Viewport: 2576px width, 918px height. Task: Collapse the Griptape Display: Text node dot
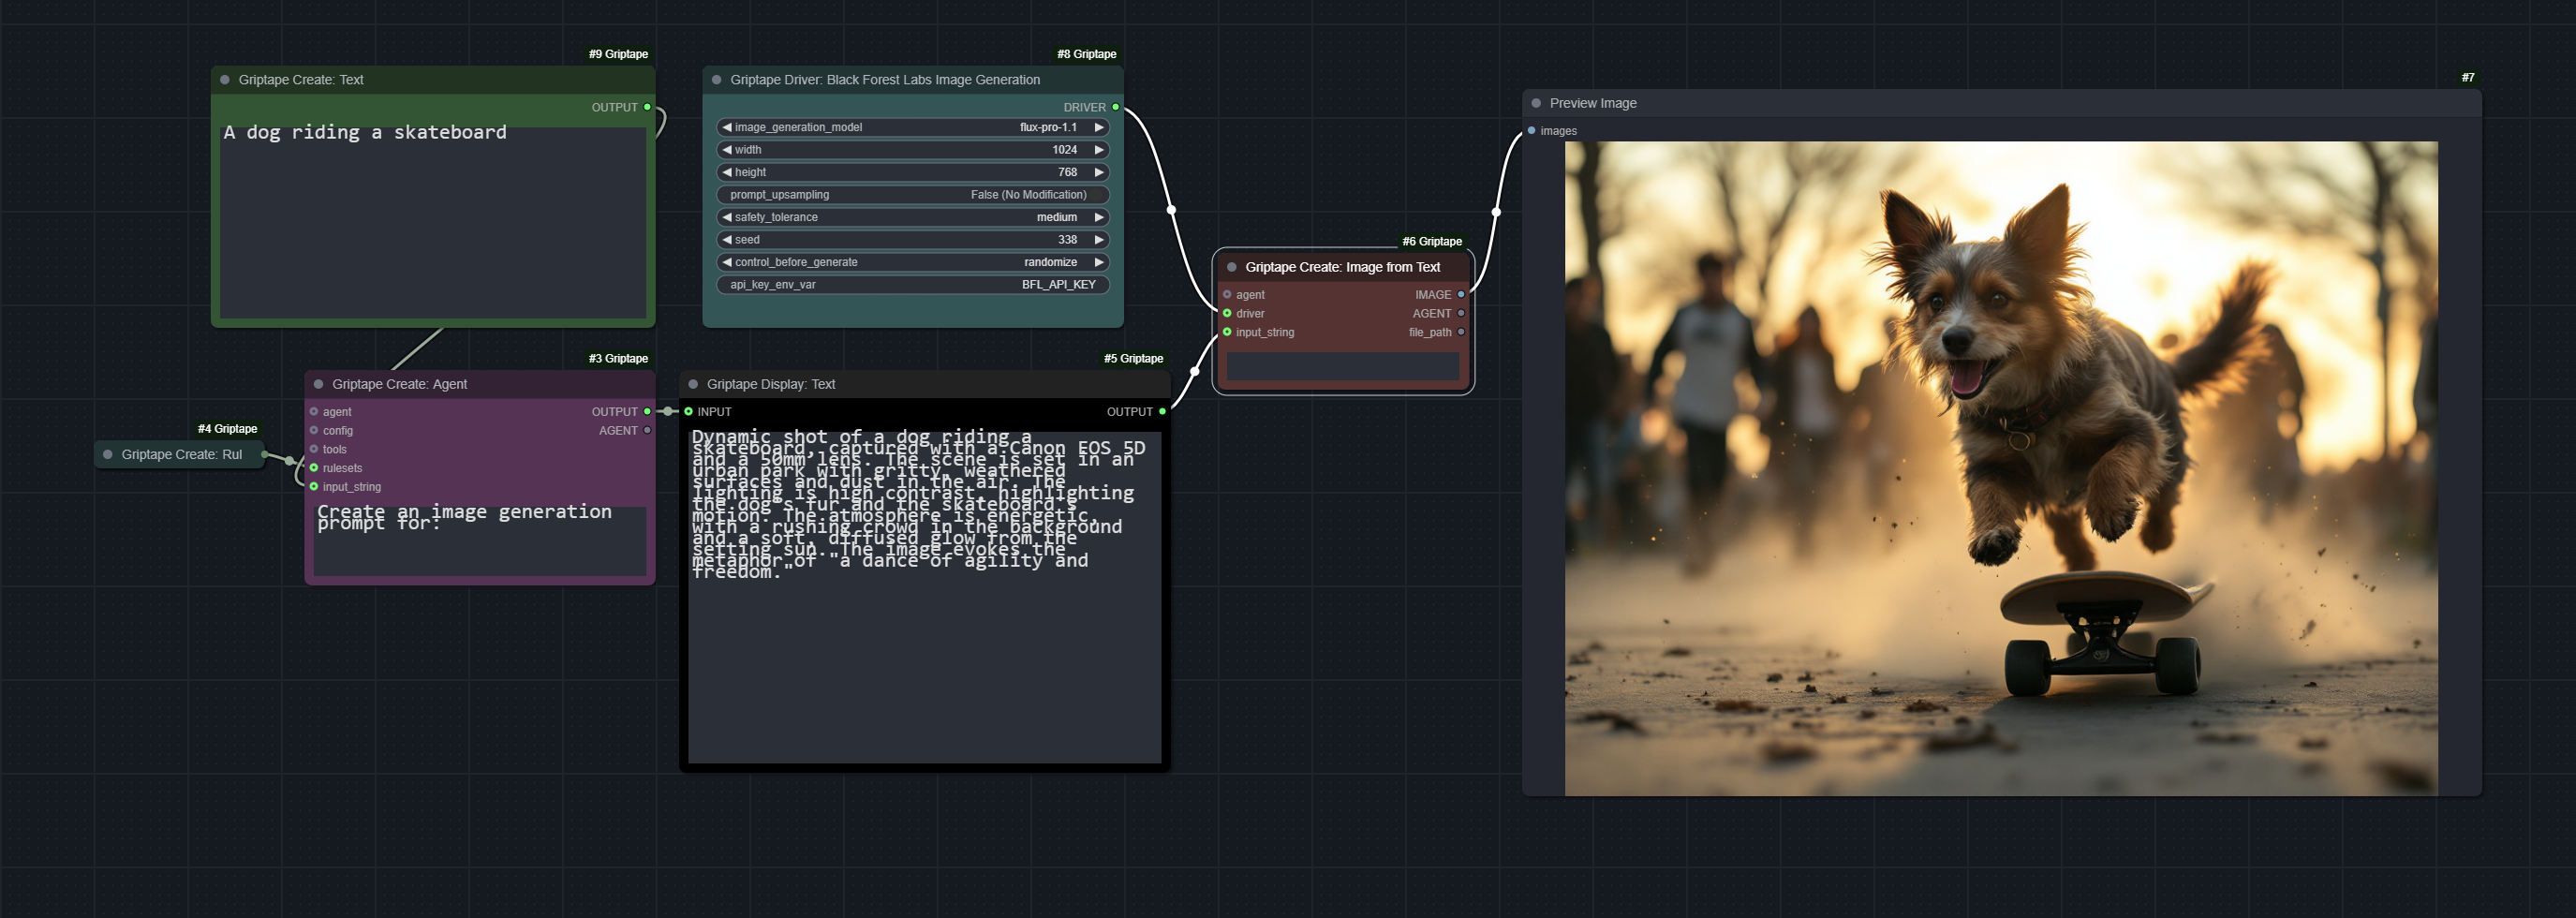(x=693, y=384)
